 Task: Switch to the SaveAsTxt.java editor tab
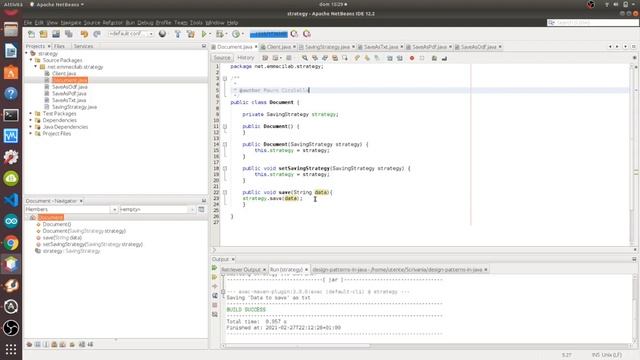tap(381, 47)
